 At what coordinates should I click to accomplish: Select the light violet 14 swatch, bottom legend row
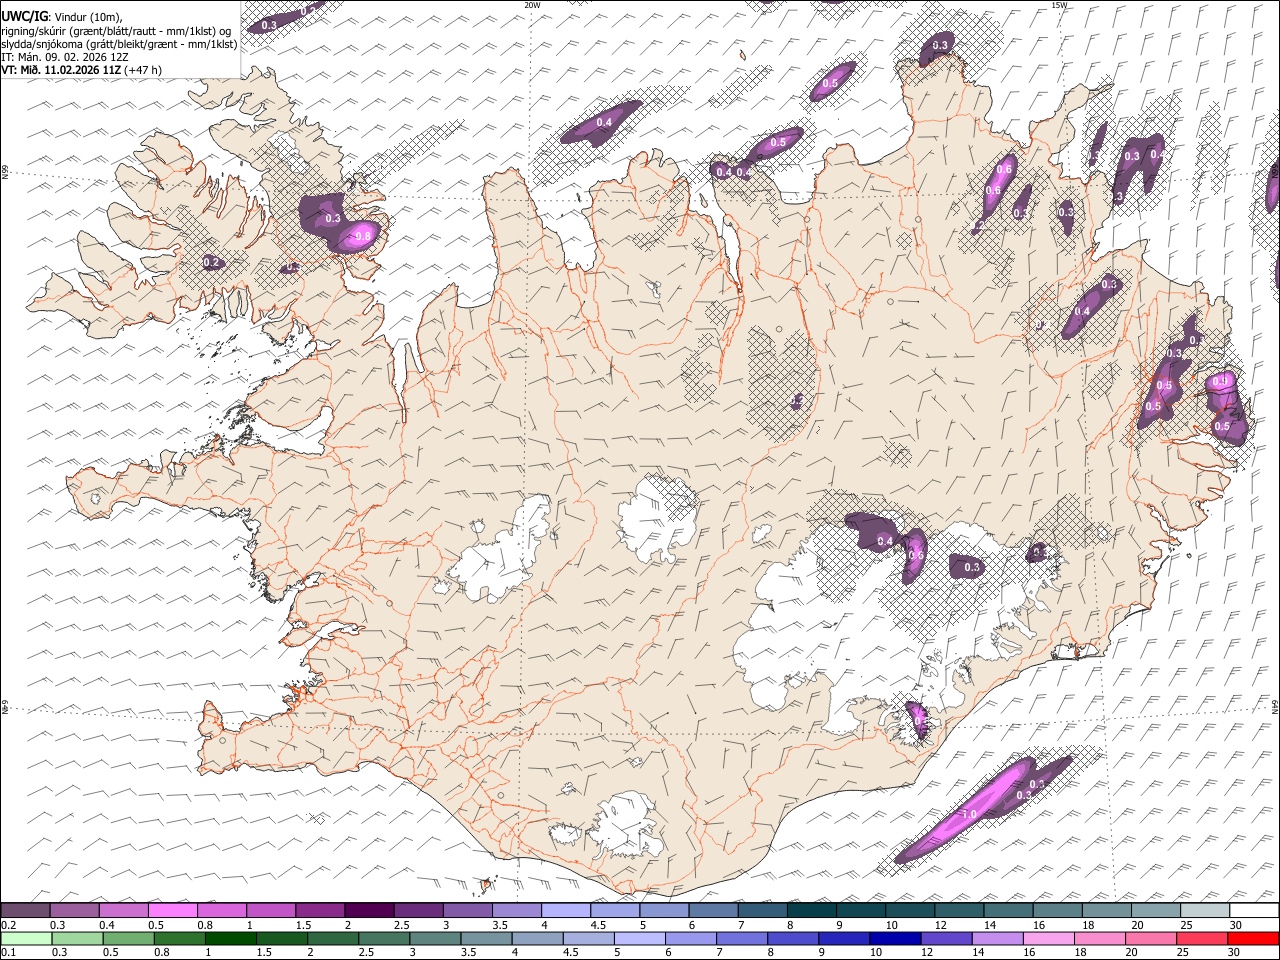[x=997, y=938]
